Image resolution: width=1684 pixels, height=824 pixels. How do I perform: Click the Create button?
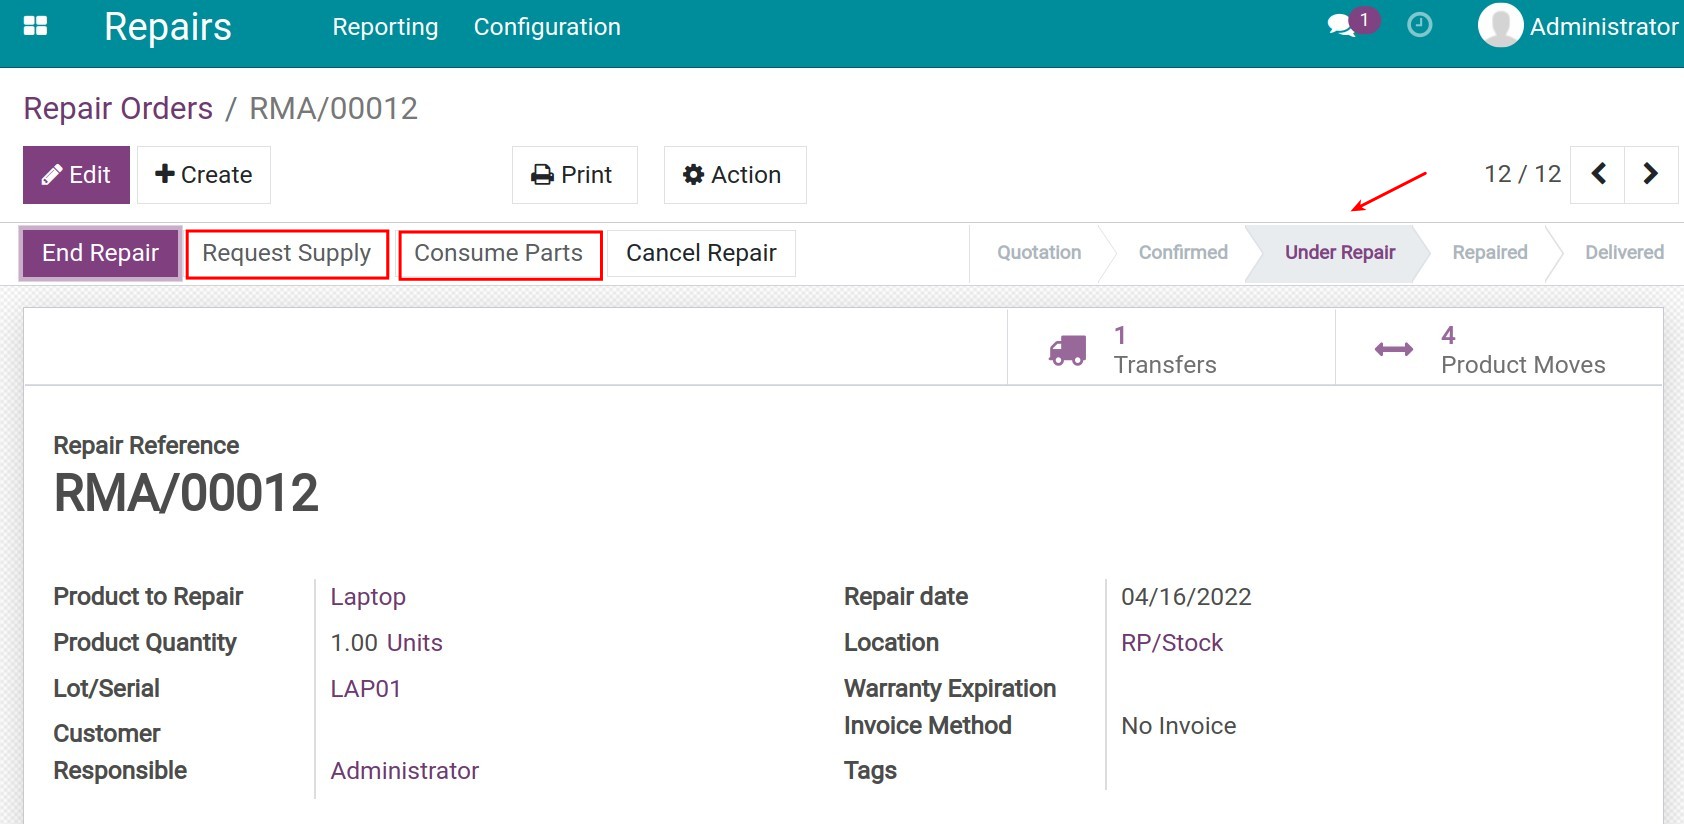click(204, 175)
